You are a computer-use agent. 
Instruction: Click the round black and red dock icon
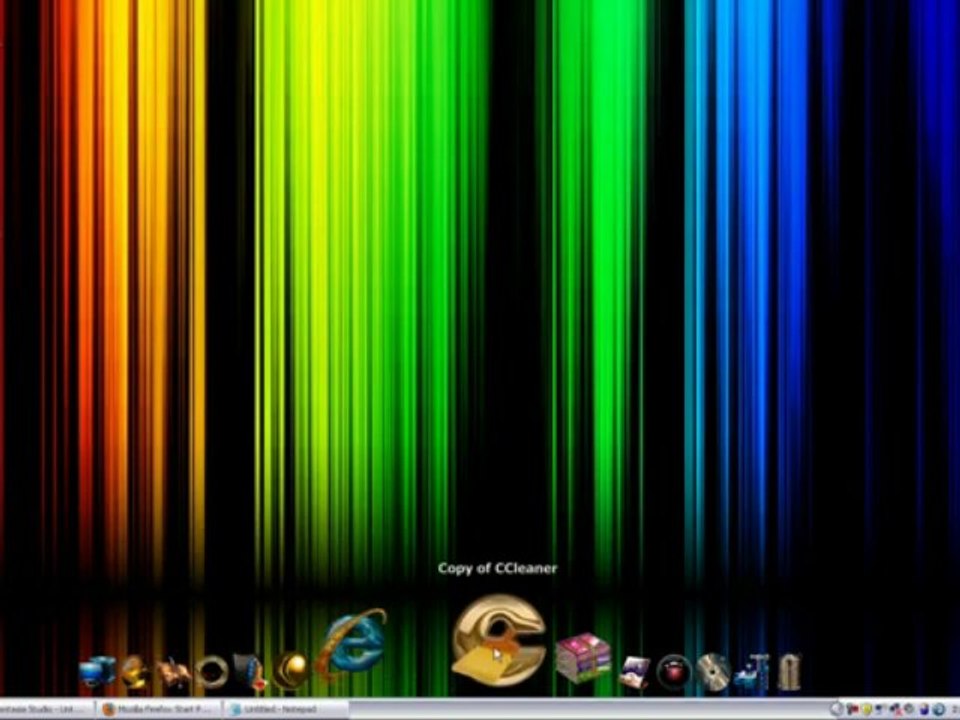673,672
